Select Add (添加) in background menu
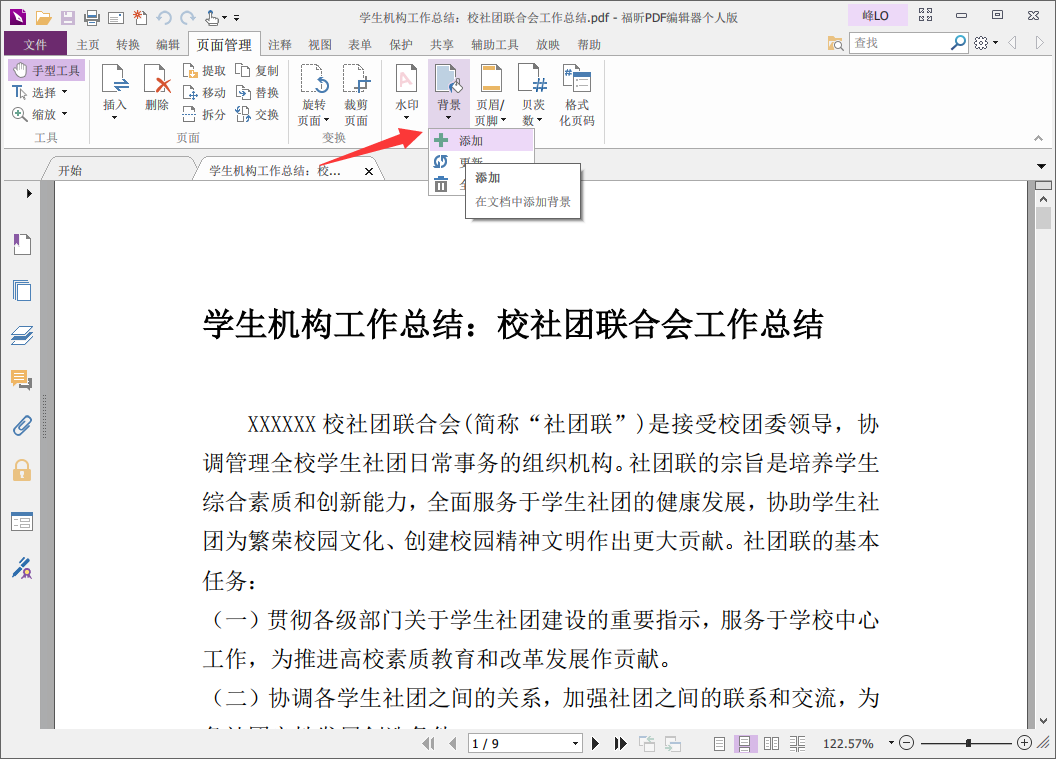The image size is (1056, 759). tap(482, 141)
